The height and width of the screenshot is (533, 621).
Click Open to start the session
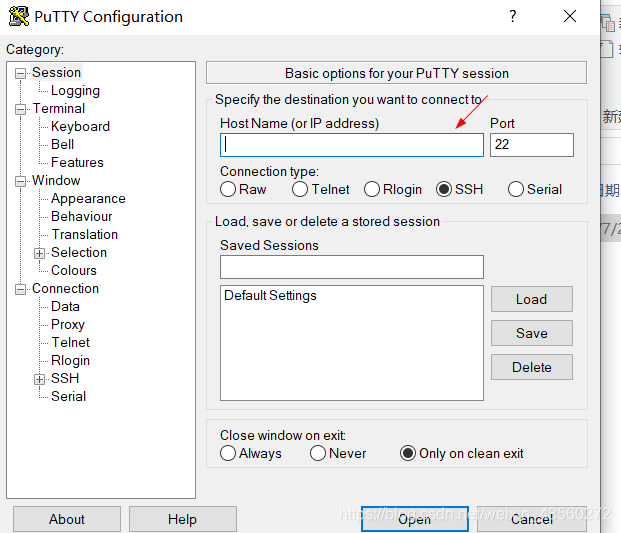click(x=415, y=519)
